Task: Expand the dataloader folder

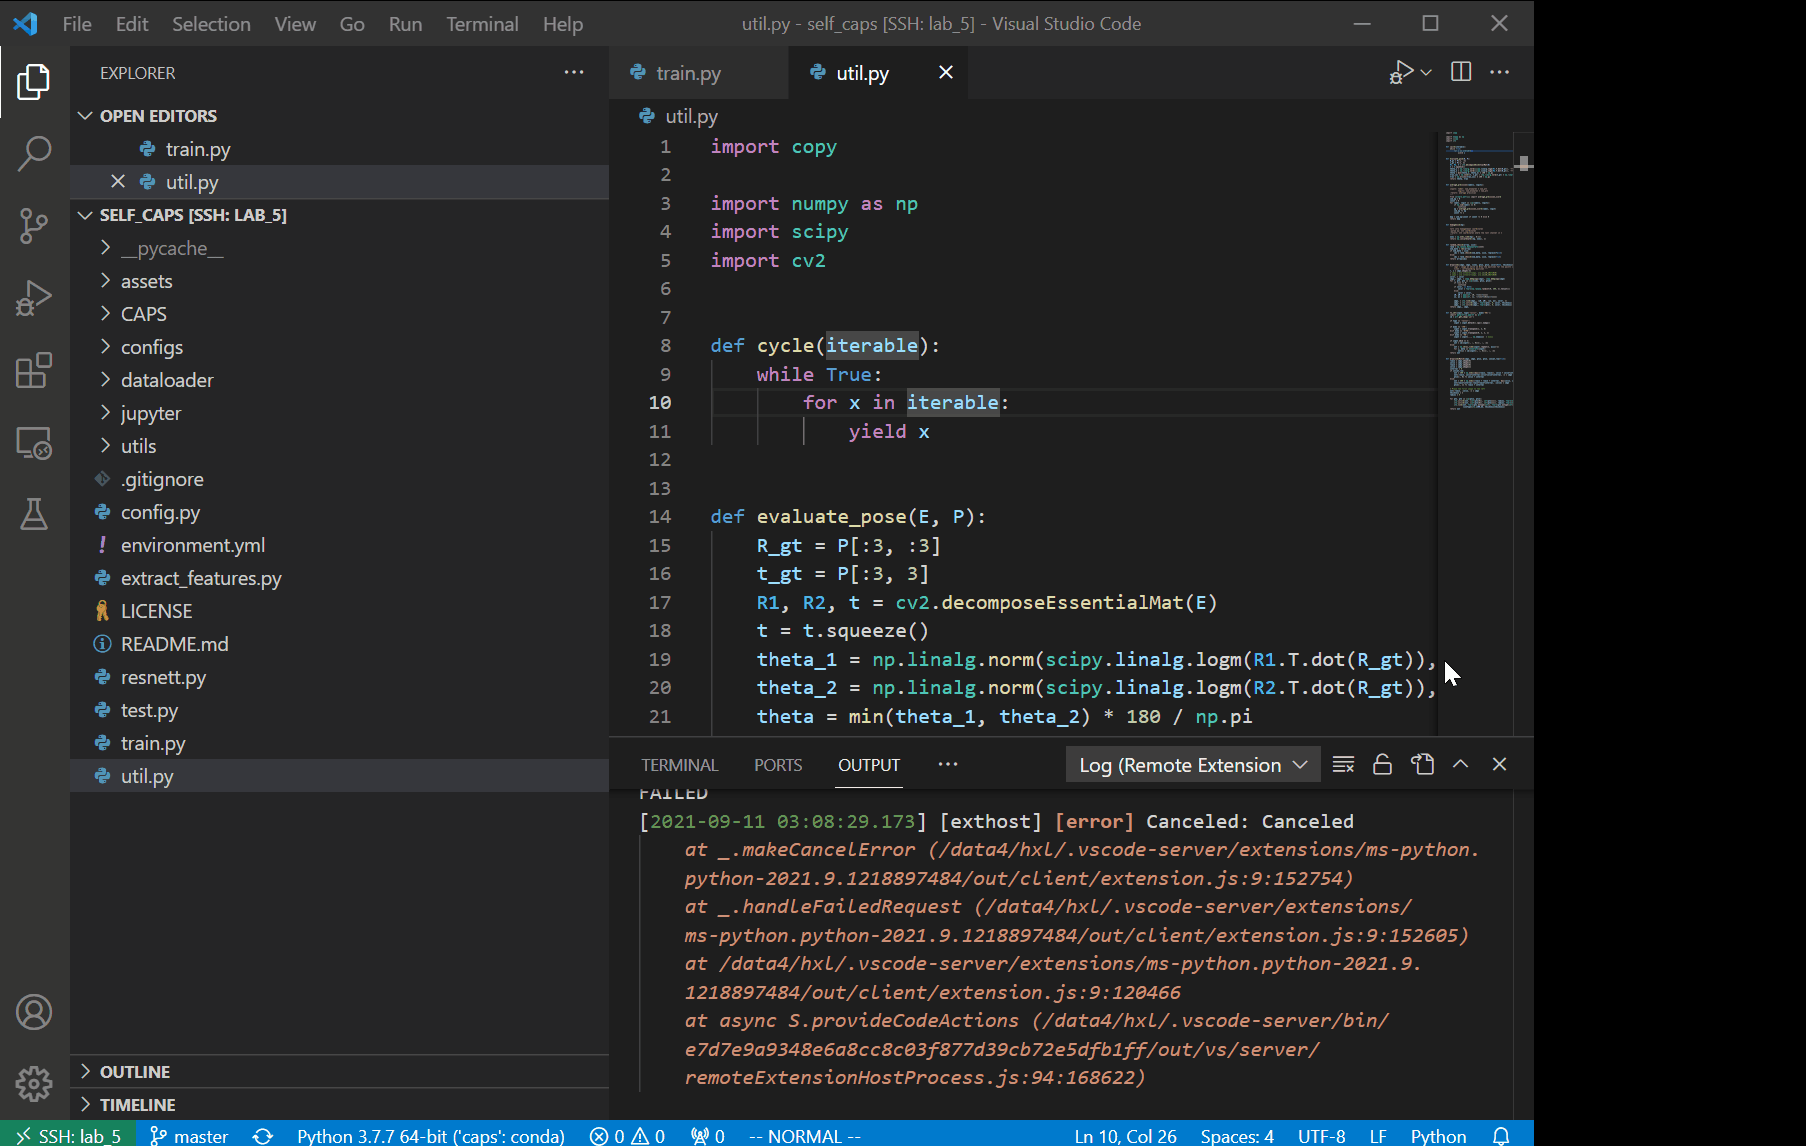Action: 166,379
